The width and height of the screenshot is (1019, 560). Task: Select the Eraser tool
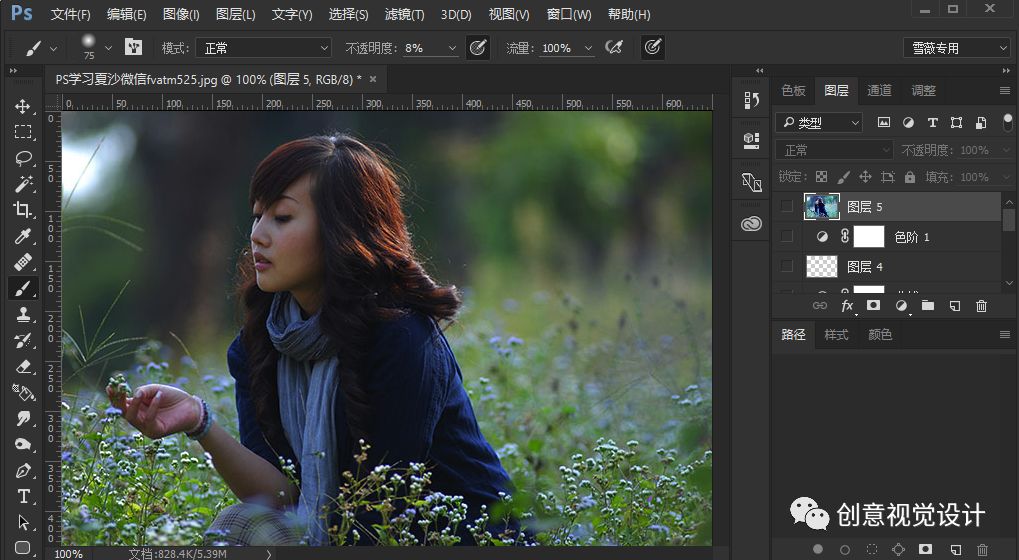click(23, 366)
